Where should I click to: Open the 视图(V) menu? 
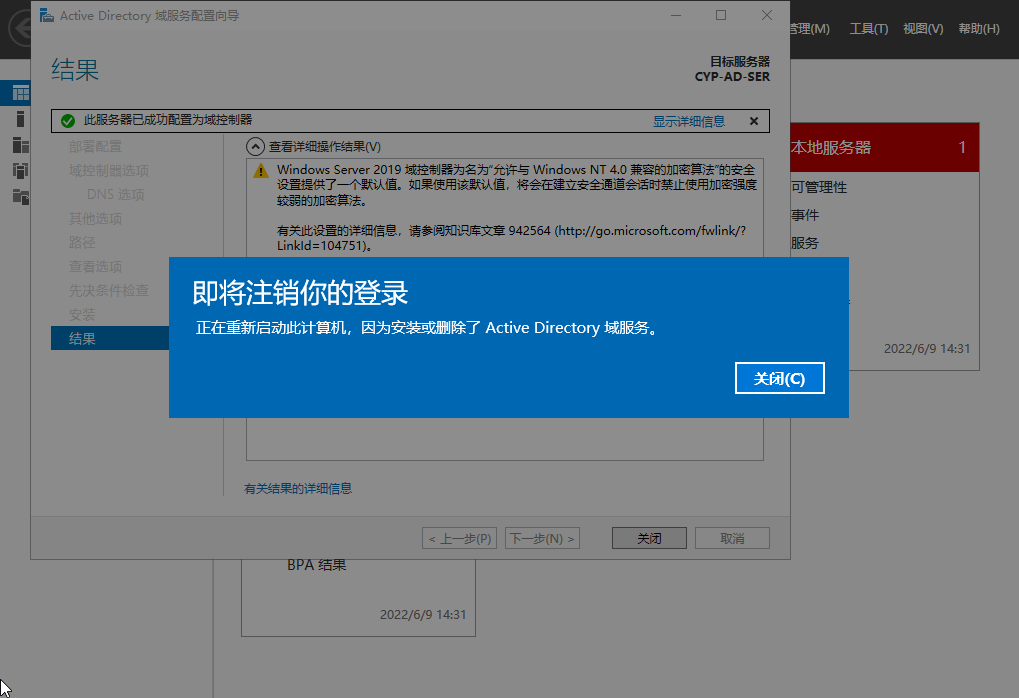[921, 29]
